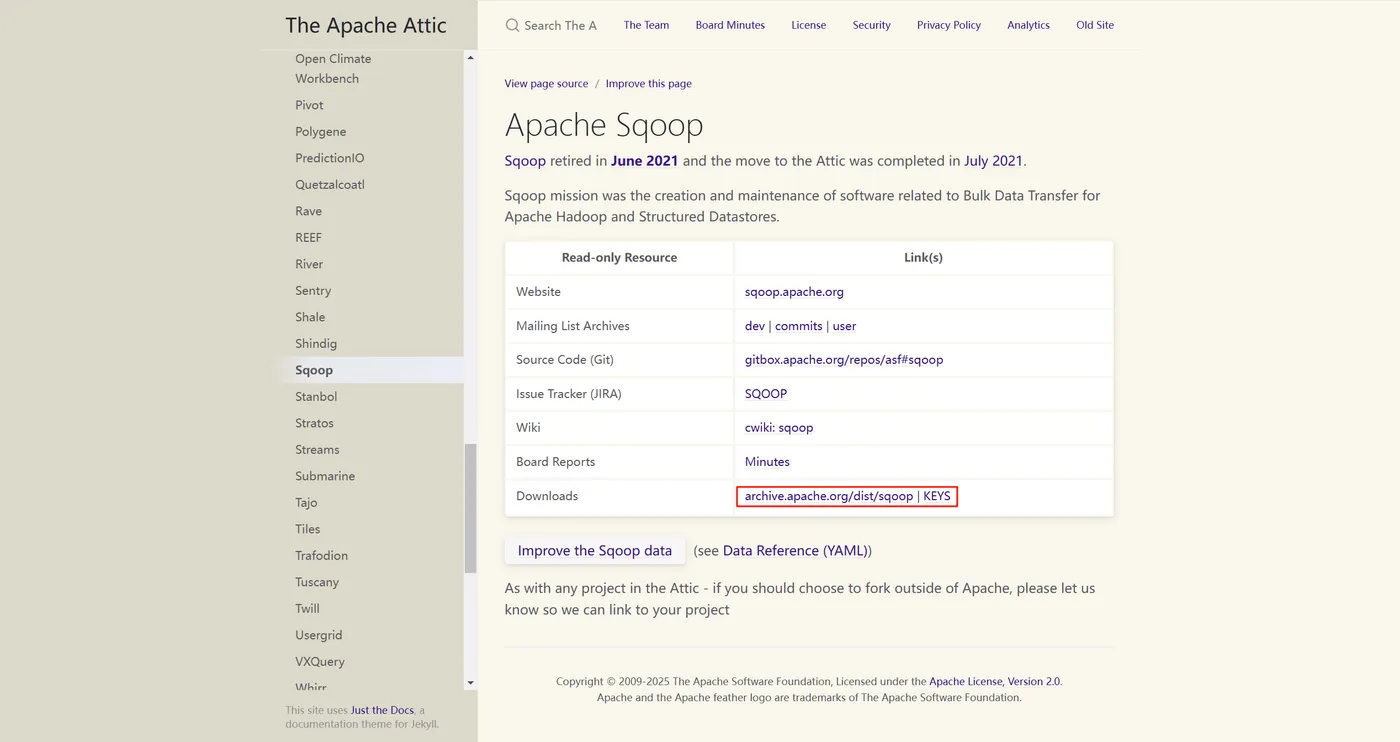The image size is (1400, 742).
Task: Open the SQOOP JIRA issue tracker
Action: pos(766,394)
